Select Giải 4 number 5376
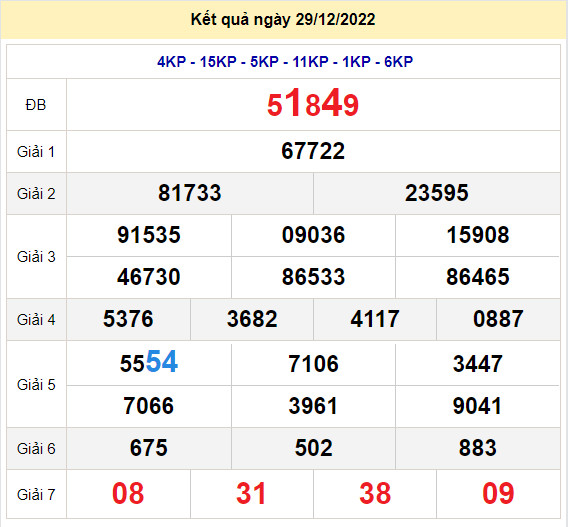 [x=128, y=319]
